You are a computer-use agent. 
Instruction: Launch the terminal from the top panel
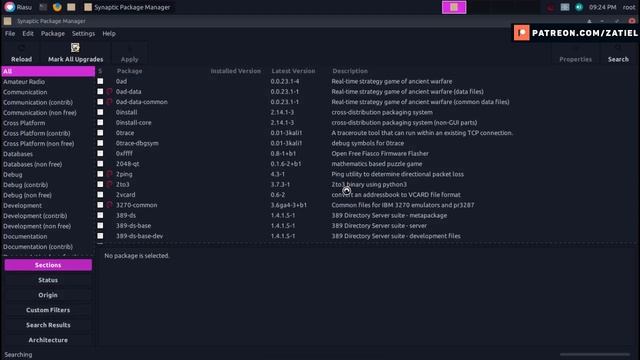coord(43,7)
